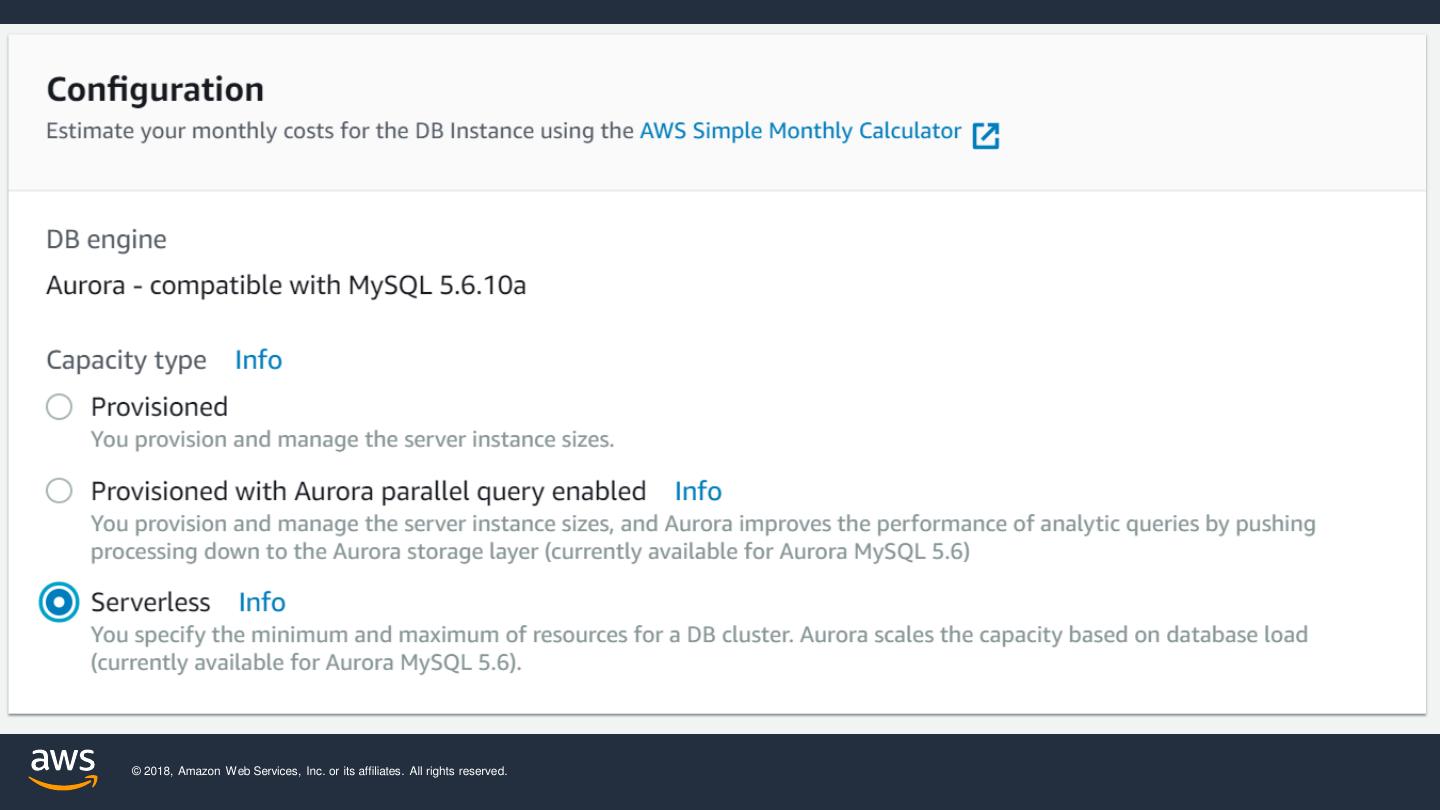Select the Provisioned capacity type radio button

60,407
